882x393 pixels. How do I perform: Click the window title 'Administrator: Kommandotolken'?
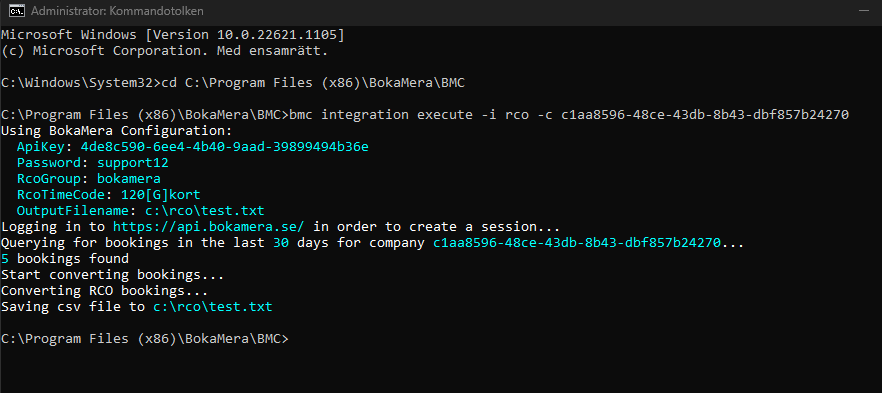click(118, 11)
